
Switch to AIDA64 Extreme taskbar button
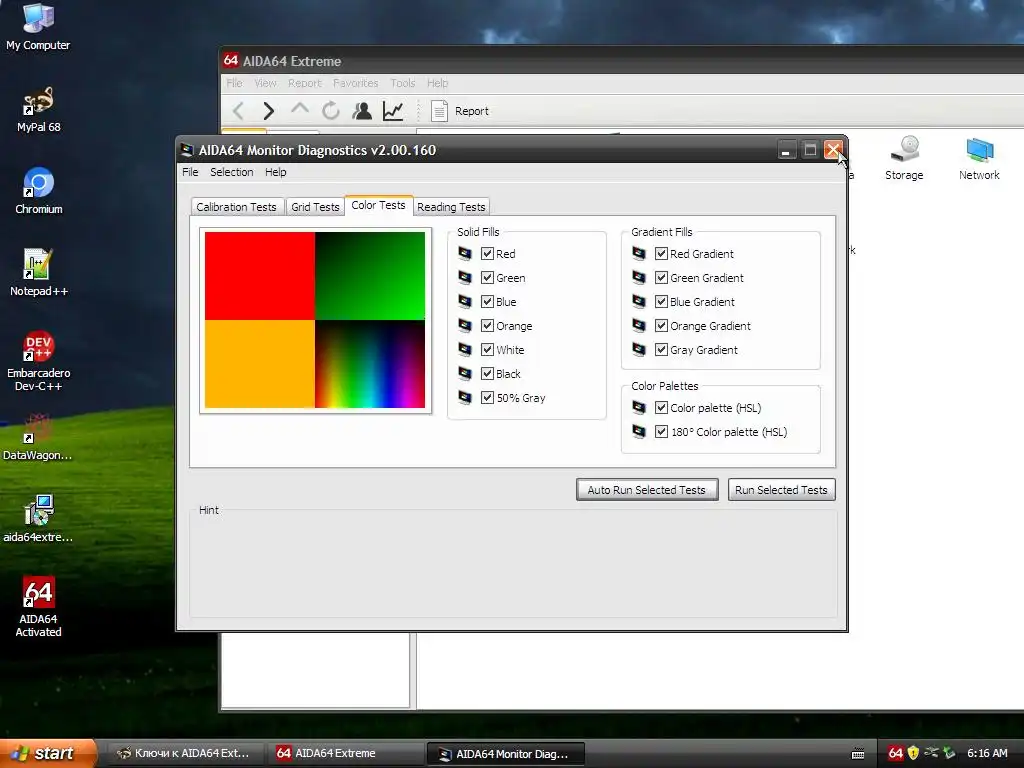[x=344, y=753]
